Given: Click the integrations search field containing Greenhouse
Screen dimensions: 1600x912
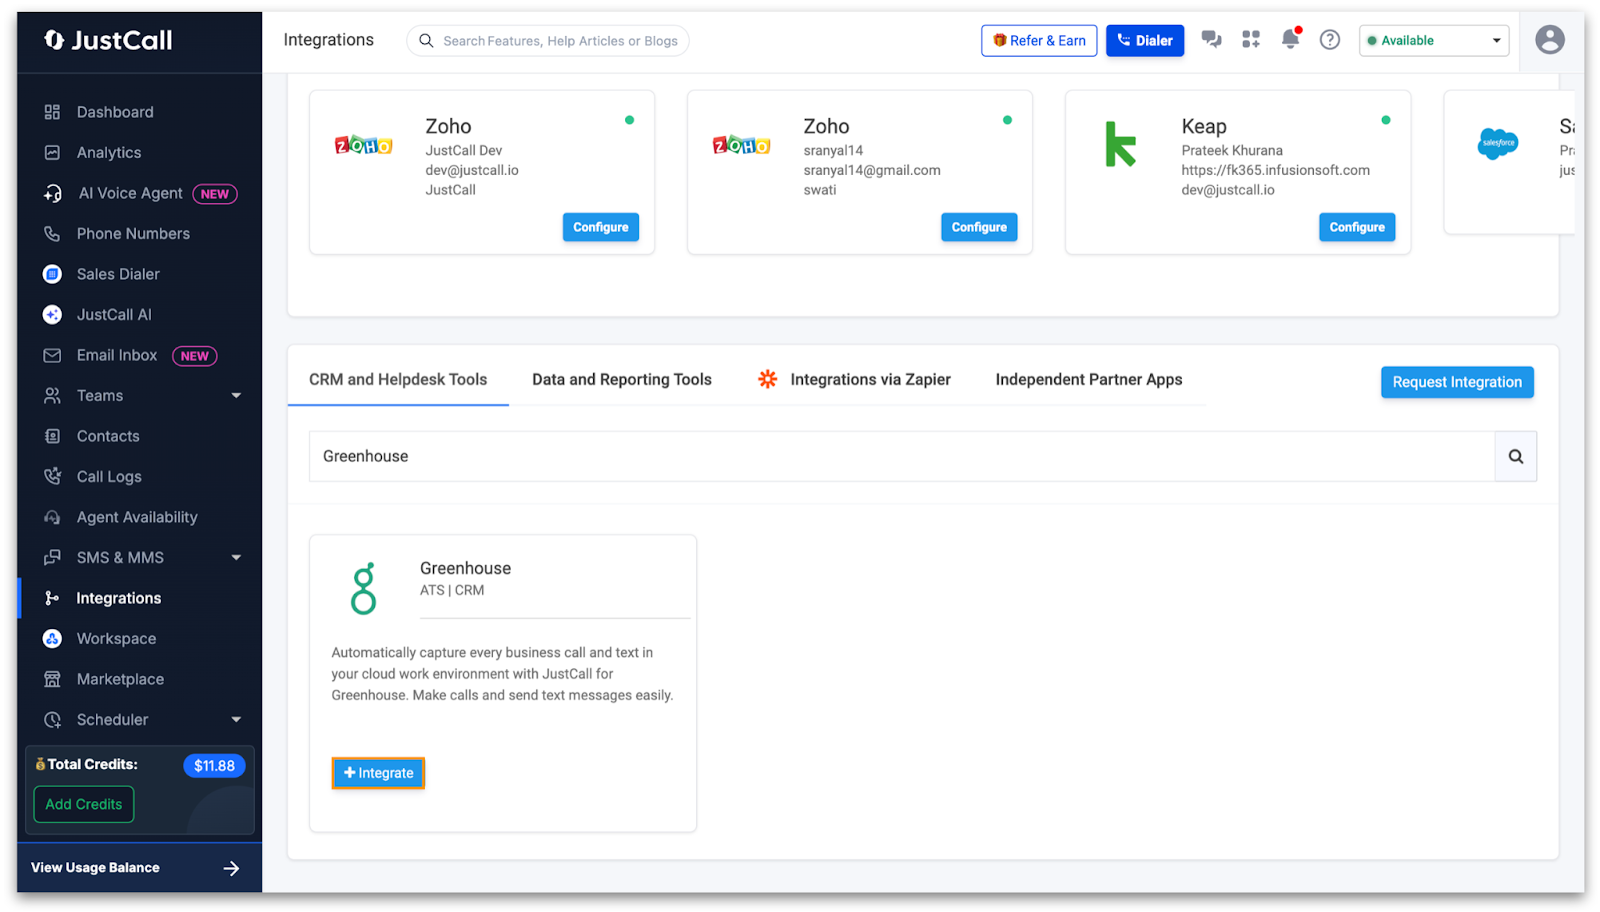Looking at the screenshot, I should coord(902,456).
